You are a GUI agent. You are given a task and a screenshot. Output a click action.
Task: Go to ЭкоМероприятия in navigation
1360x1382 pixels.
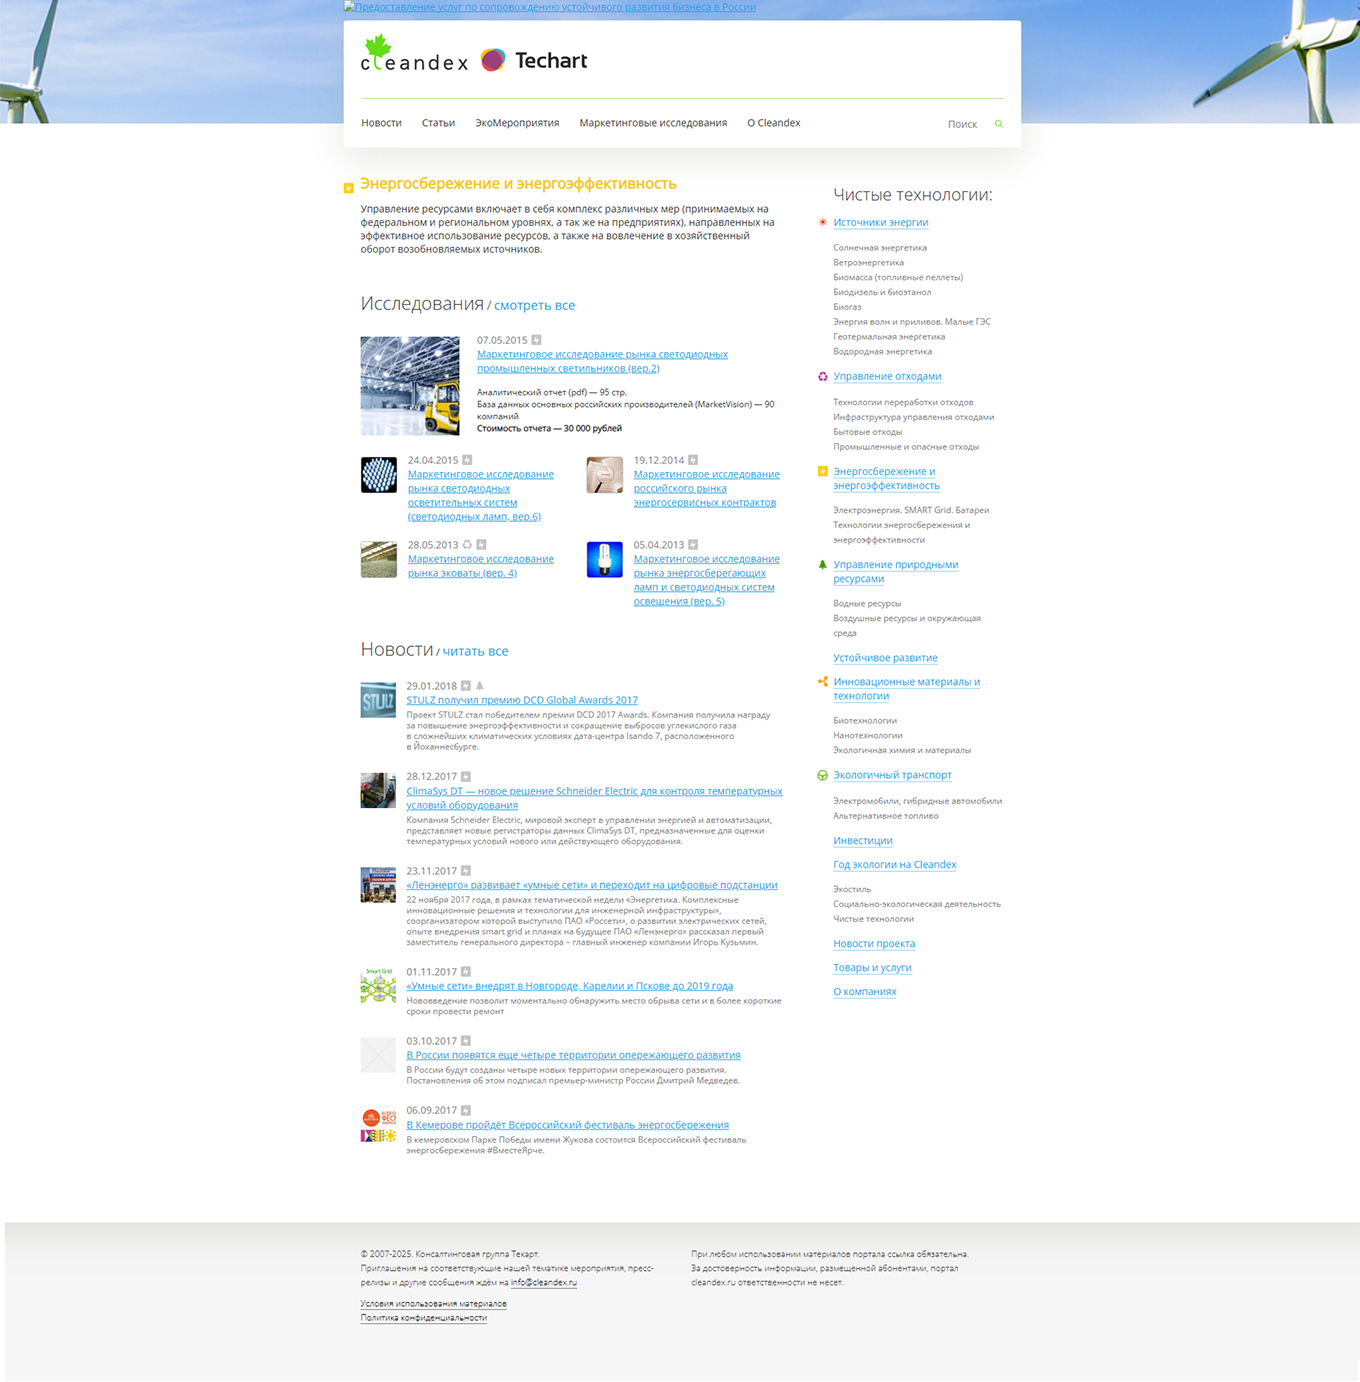pyautogui.click(x=517, y=123)
